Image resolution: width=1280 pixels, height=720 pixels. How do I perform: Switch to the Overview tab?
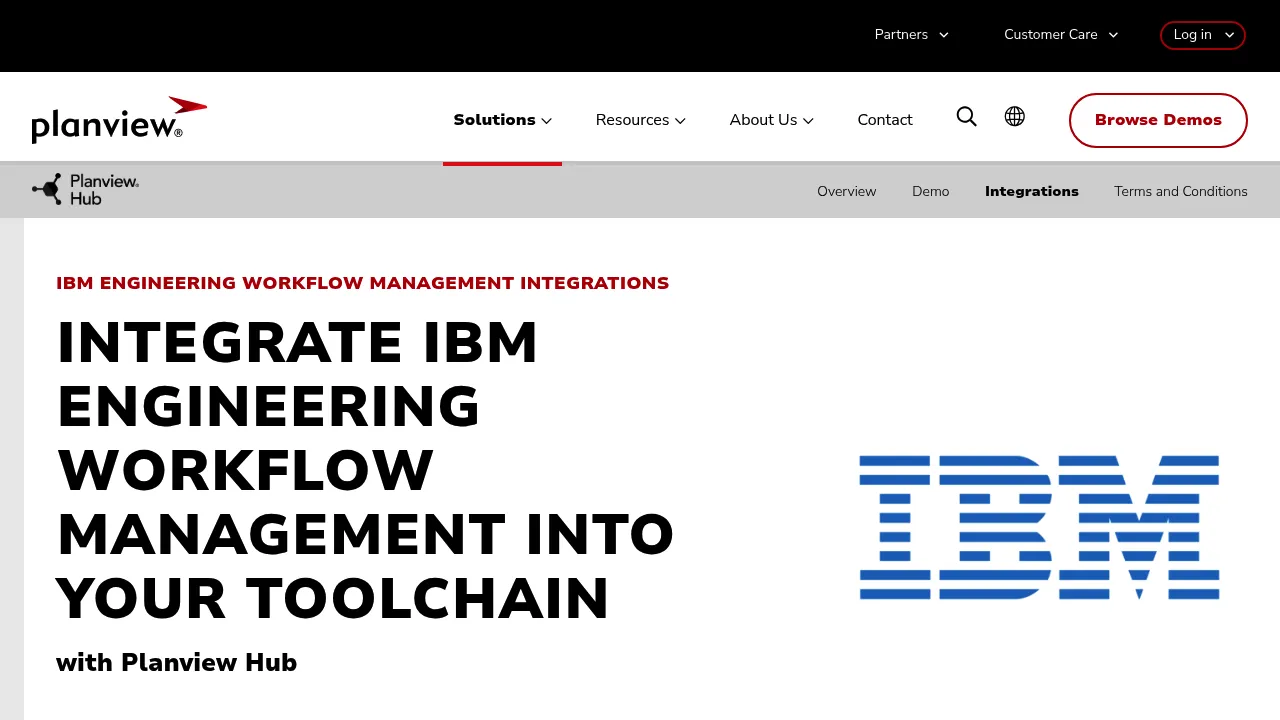847,191
